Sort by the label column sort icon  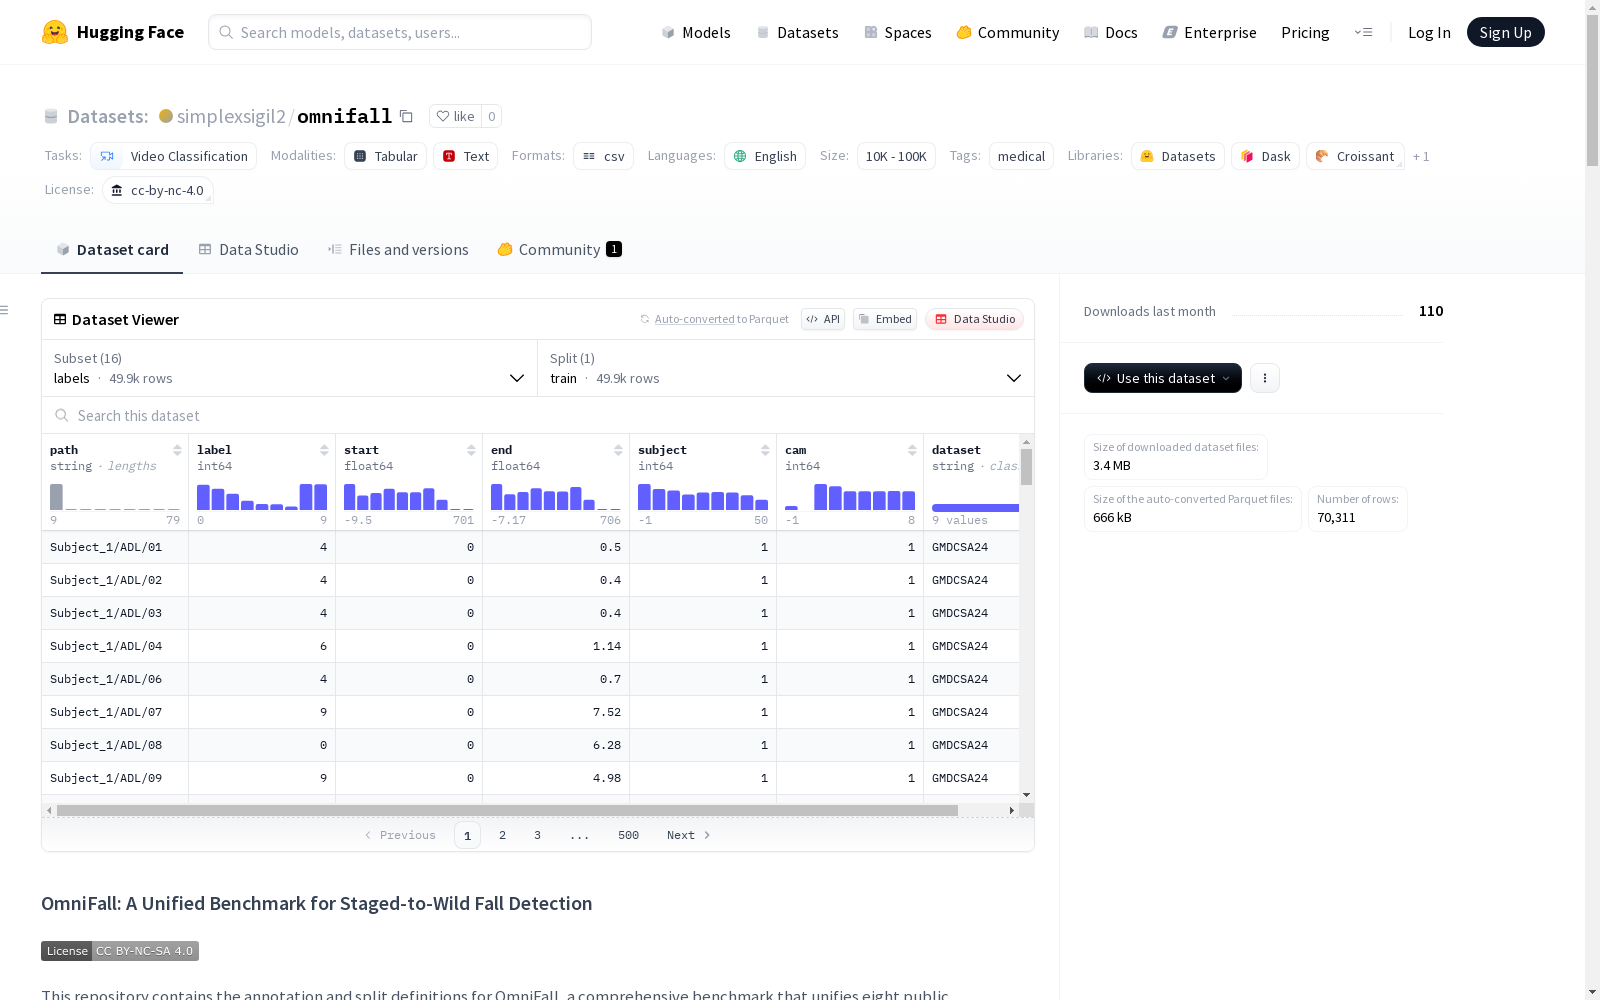click(x=324, y=450)
